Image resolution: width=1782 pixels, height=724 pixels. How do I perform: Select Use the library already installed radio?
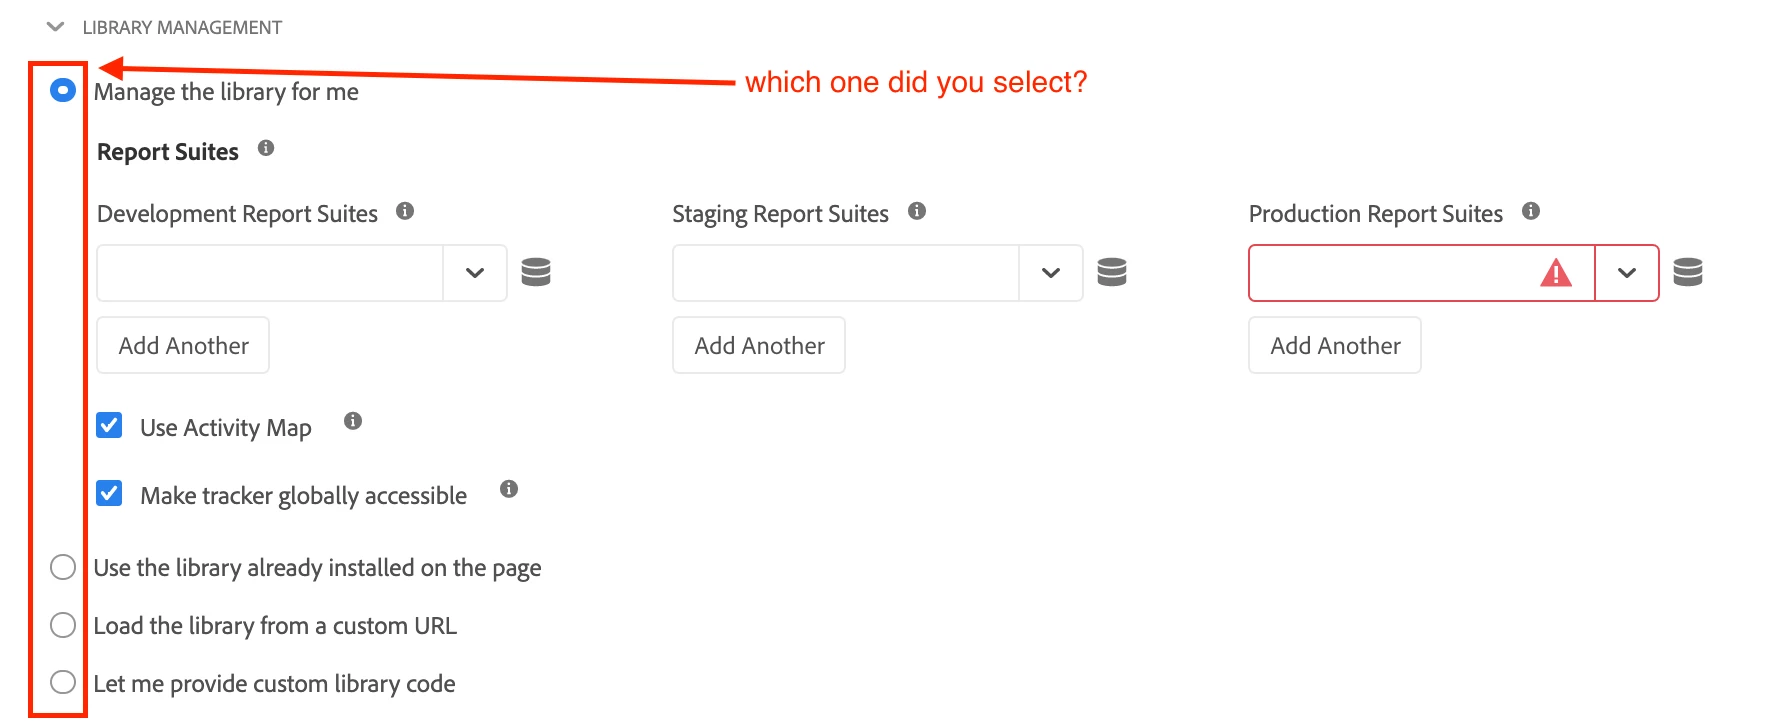point(63,567)
